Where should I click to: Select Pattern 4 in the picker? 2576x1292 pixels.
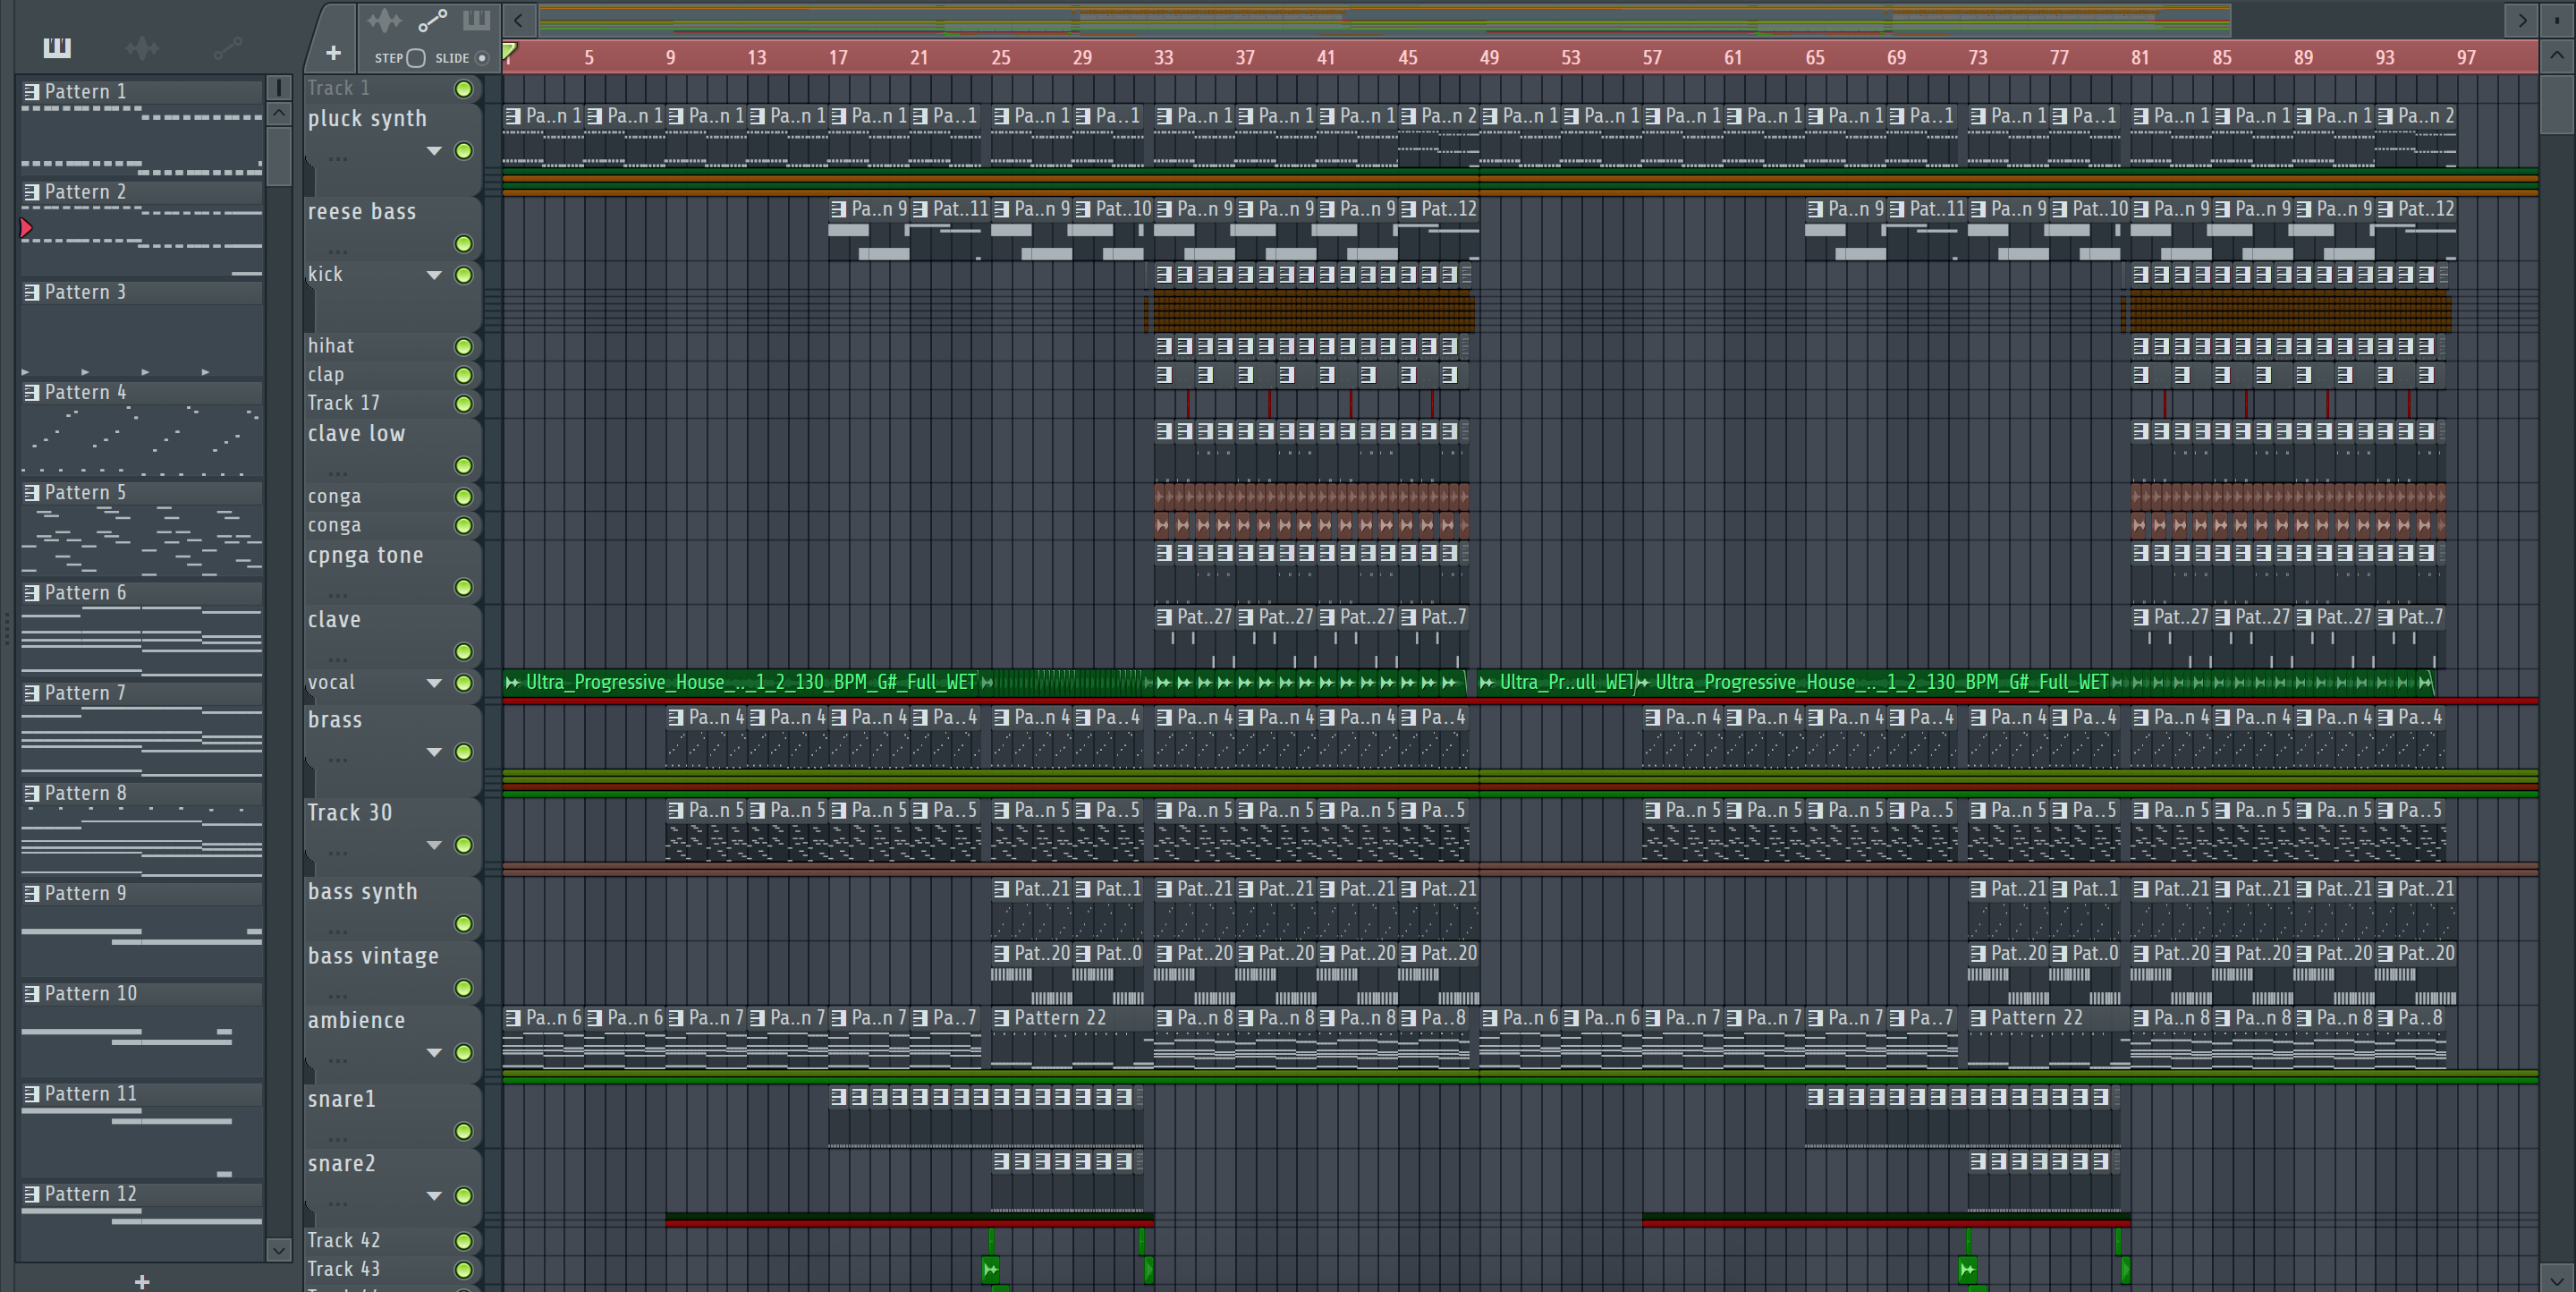[x=142, y=392]
